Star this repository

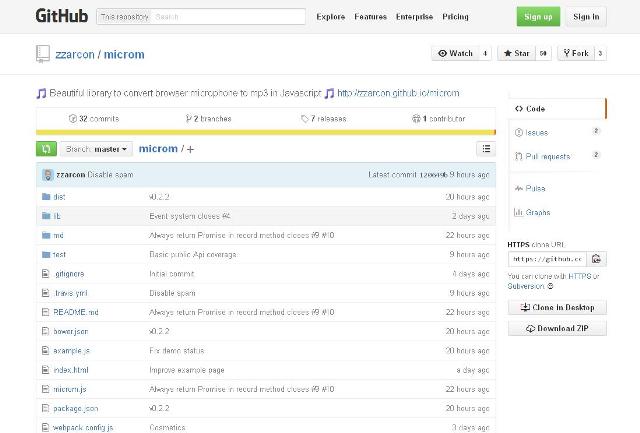tap(516, 53)
